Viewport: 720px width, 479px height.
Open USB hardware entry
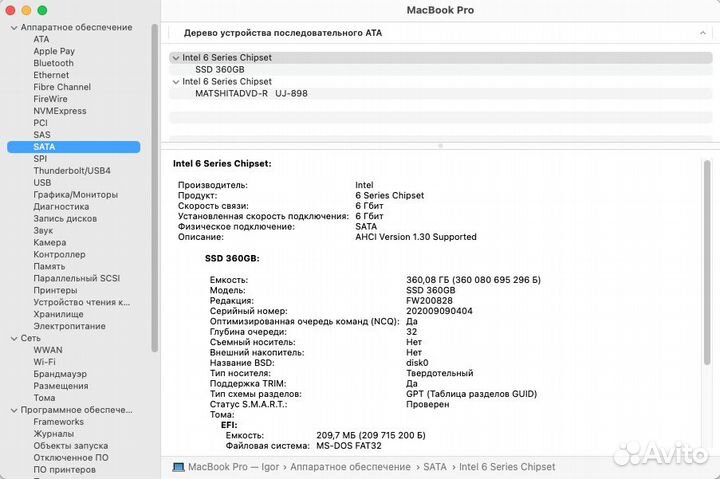(x=42, y=183)
